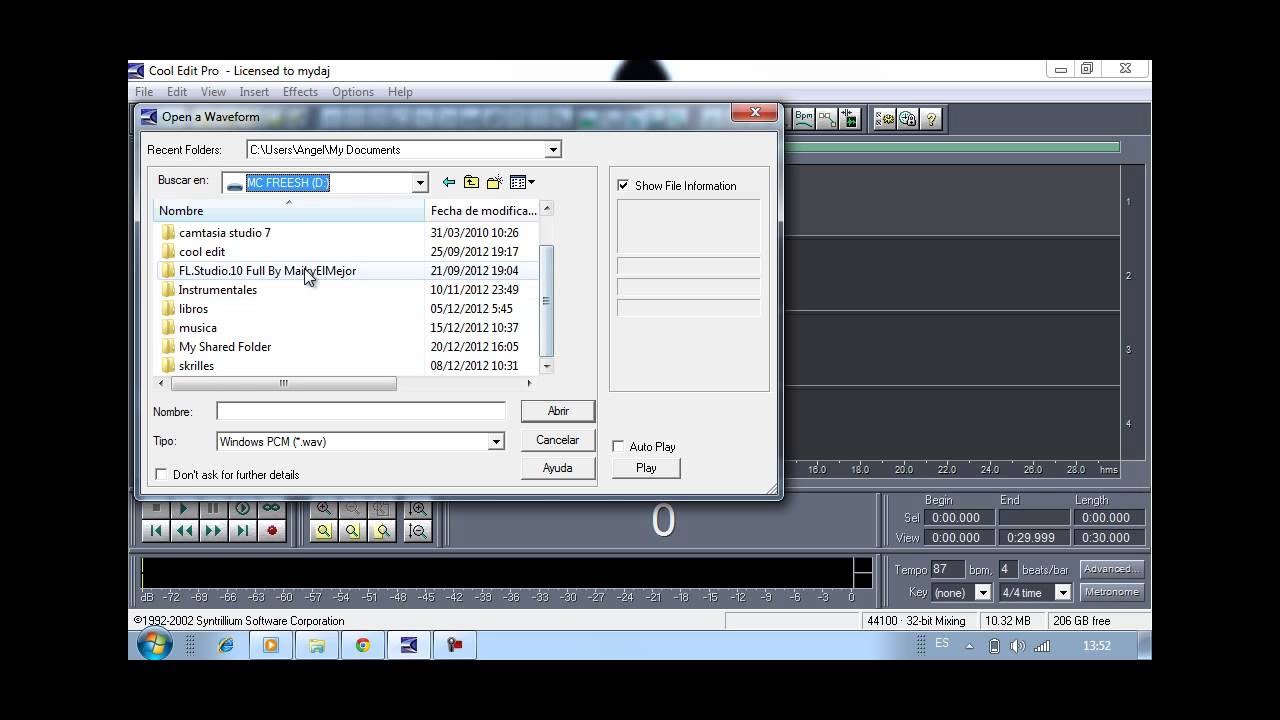This screenshot has width=1280, height=720.
Task: Click the Abrir button
Action: [x=558, y=411]
